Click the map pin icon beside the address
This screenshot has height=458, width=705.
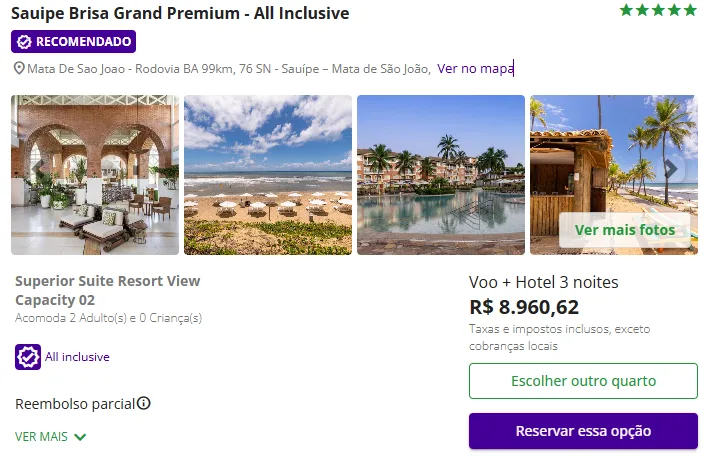[19, 69]
